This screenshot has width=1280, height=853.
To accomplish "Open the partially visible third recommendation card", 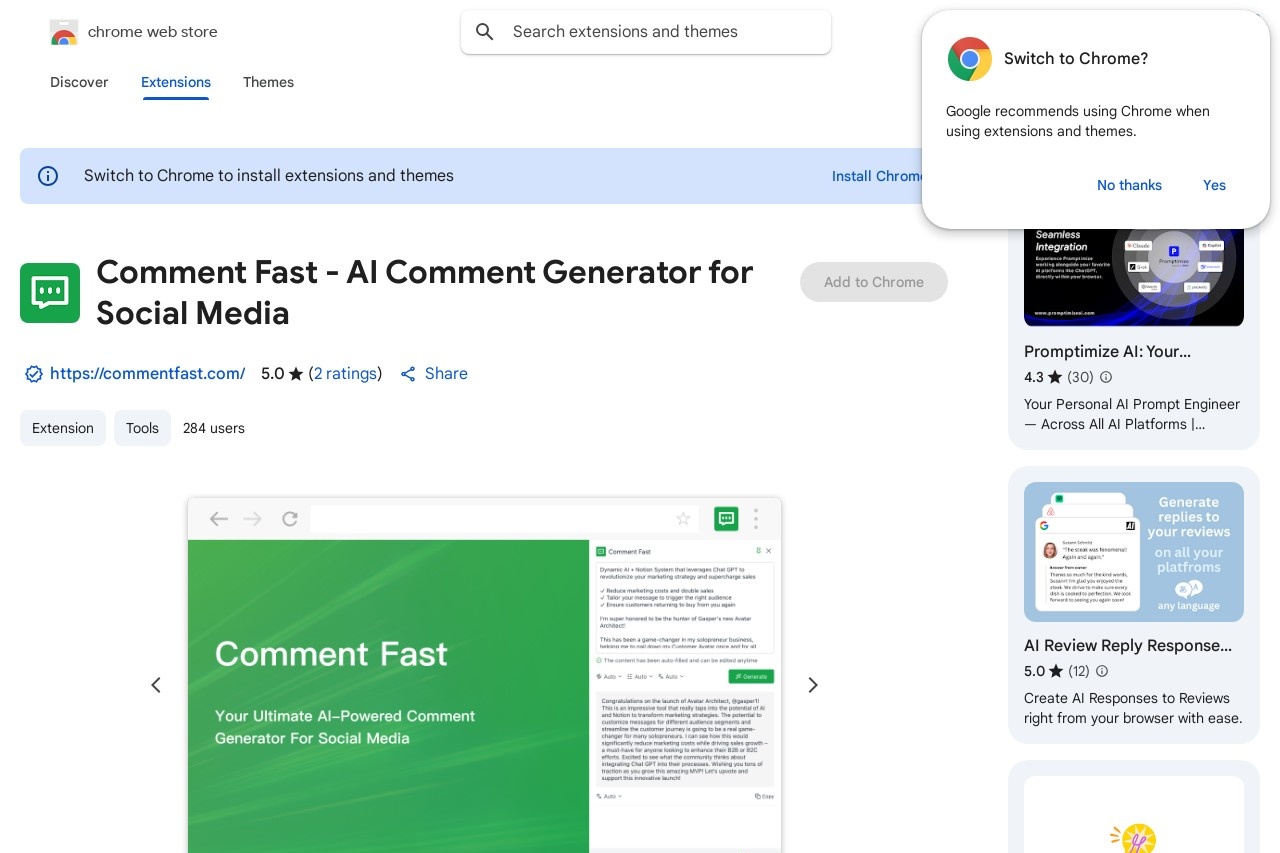I will [1134, 807].
